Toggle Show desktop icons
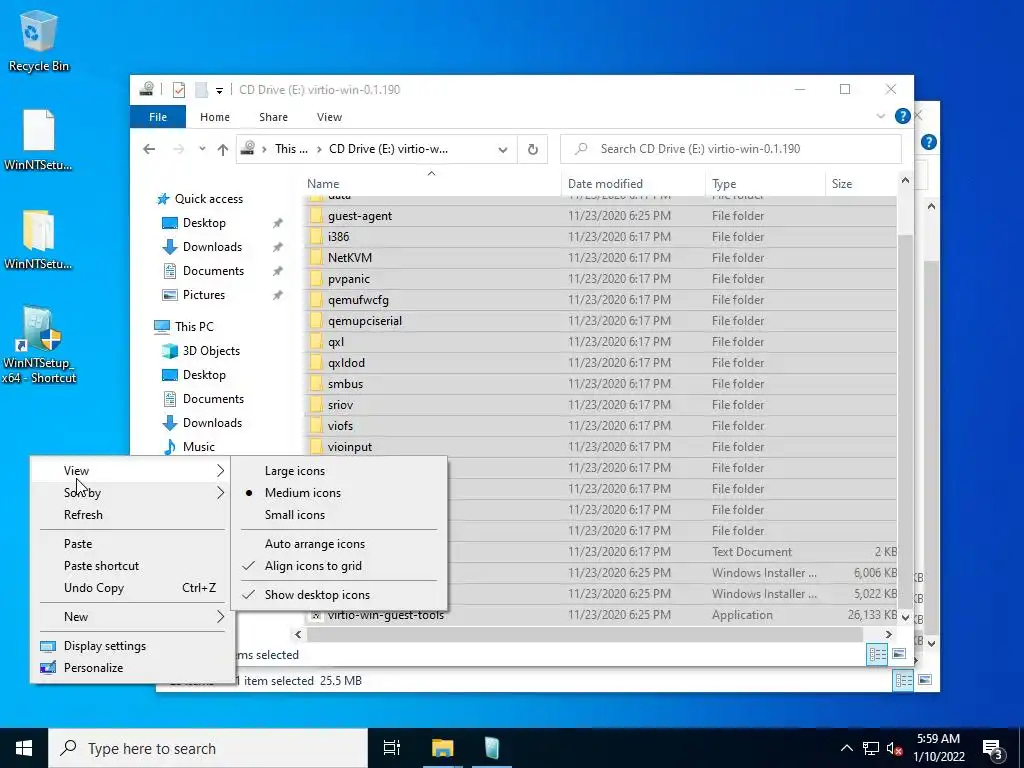 339,595
